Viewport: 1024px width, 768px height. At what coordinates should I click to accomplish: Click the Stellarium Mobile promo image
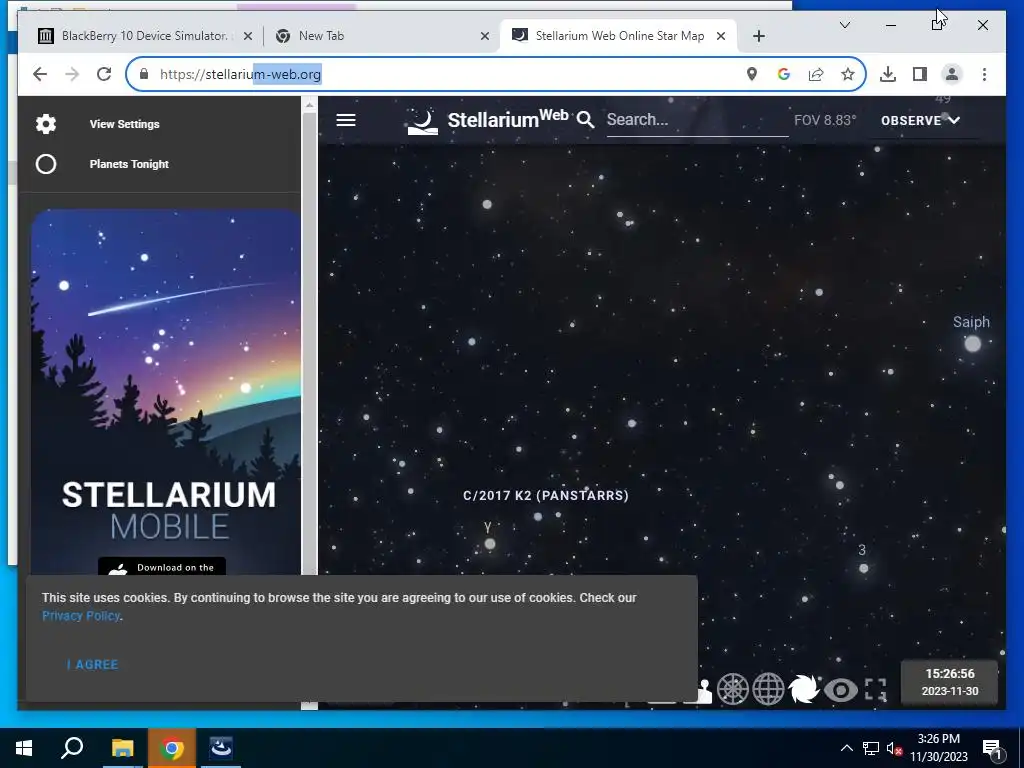(x=166, y=392)
